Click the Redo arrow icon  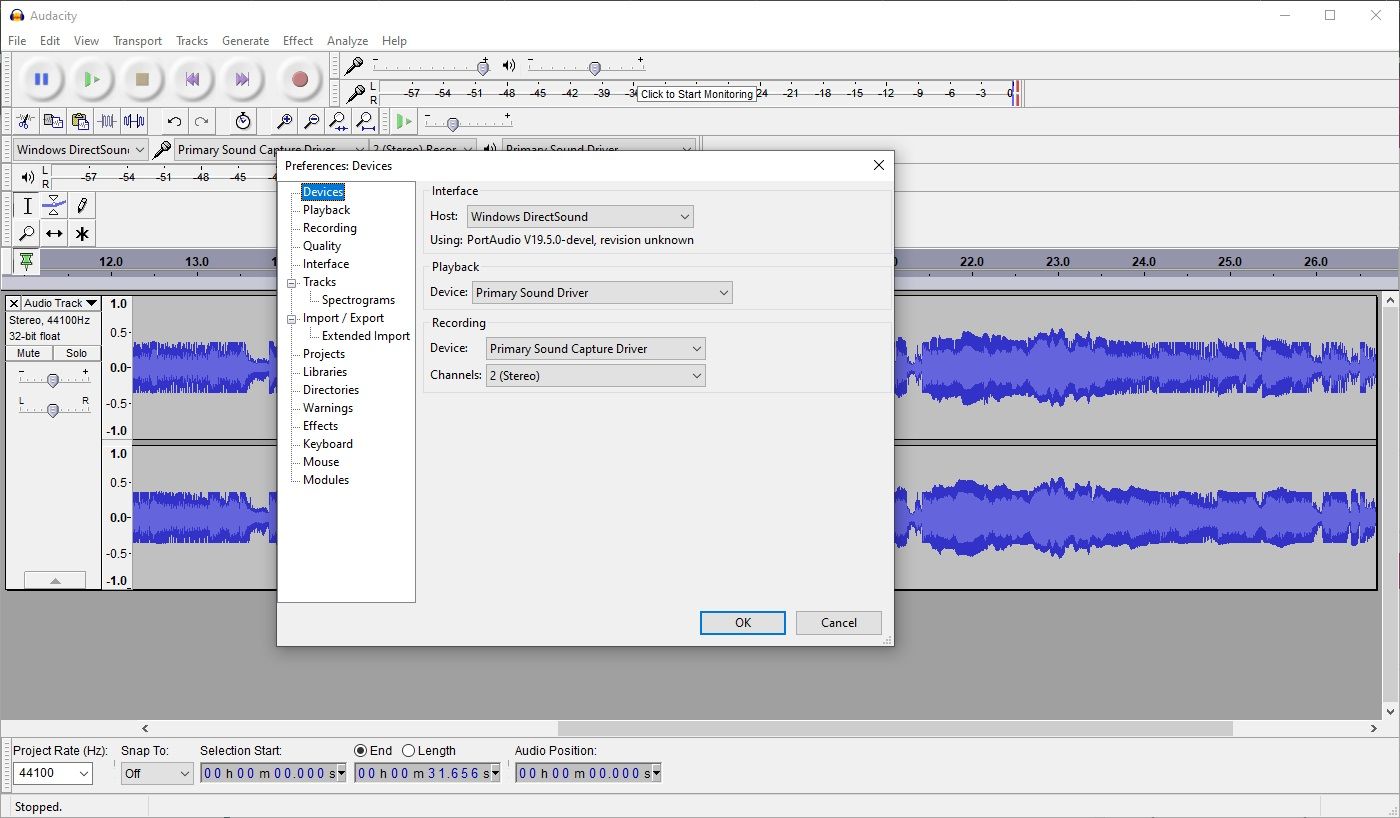(201, 121)
